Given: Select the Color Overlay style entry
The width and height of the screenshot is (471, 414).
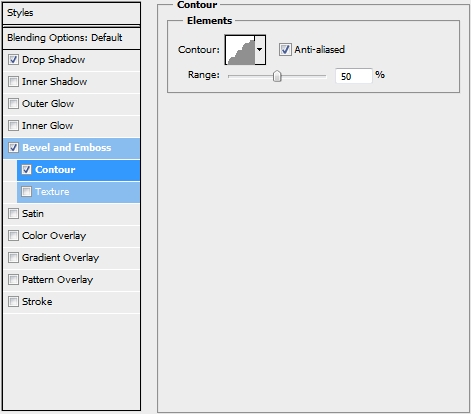Looking at the screenshot, I should pyautogui.click(x=71, y=236).
